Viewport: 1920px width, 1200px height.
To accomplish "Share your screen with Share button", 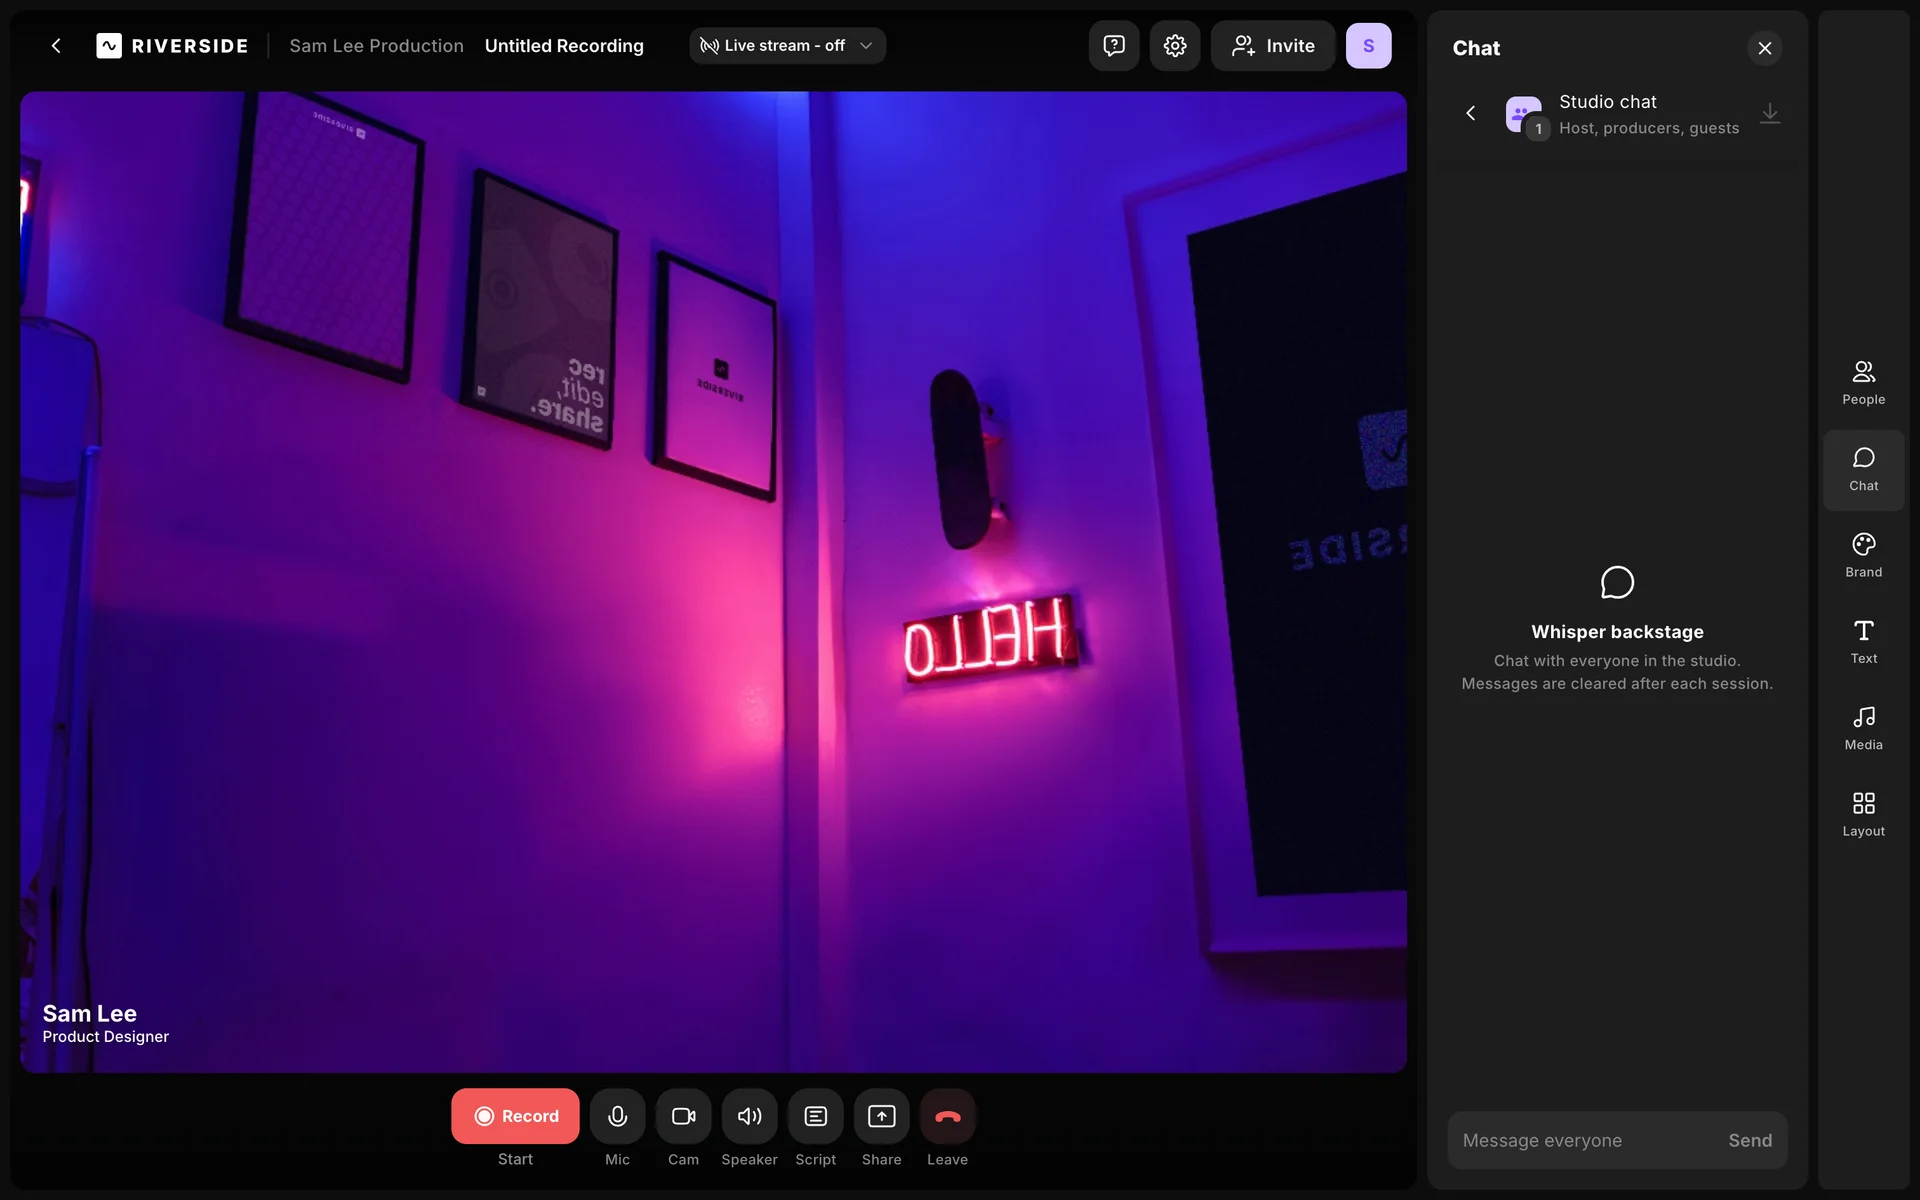I will (x=881, y=1116).
